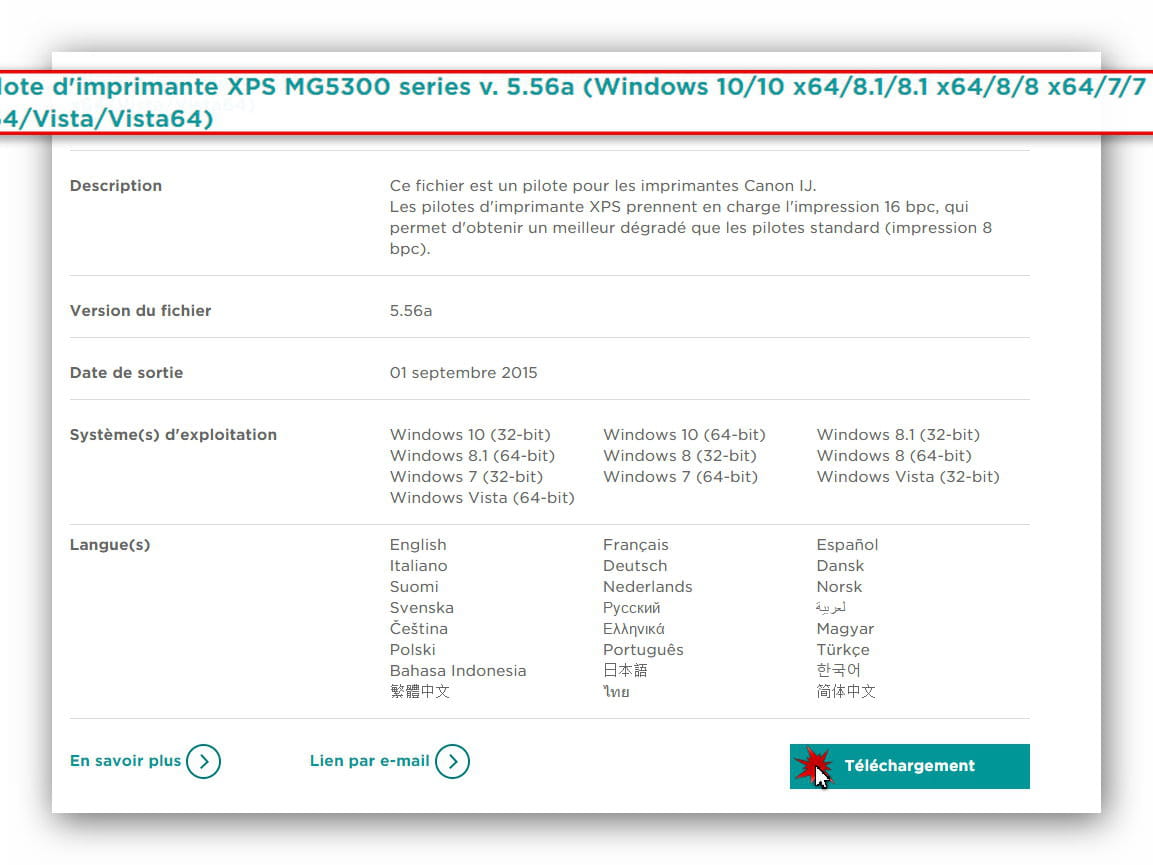1153x865 pixels.
Task: Select the release date 01 septembre 2015
Action: [463, 372]
